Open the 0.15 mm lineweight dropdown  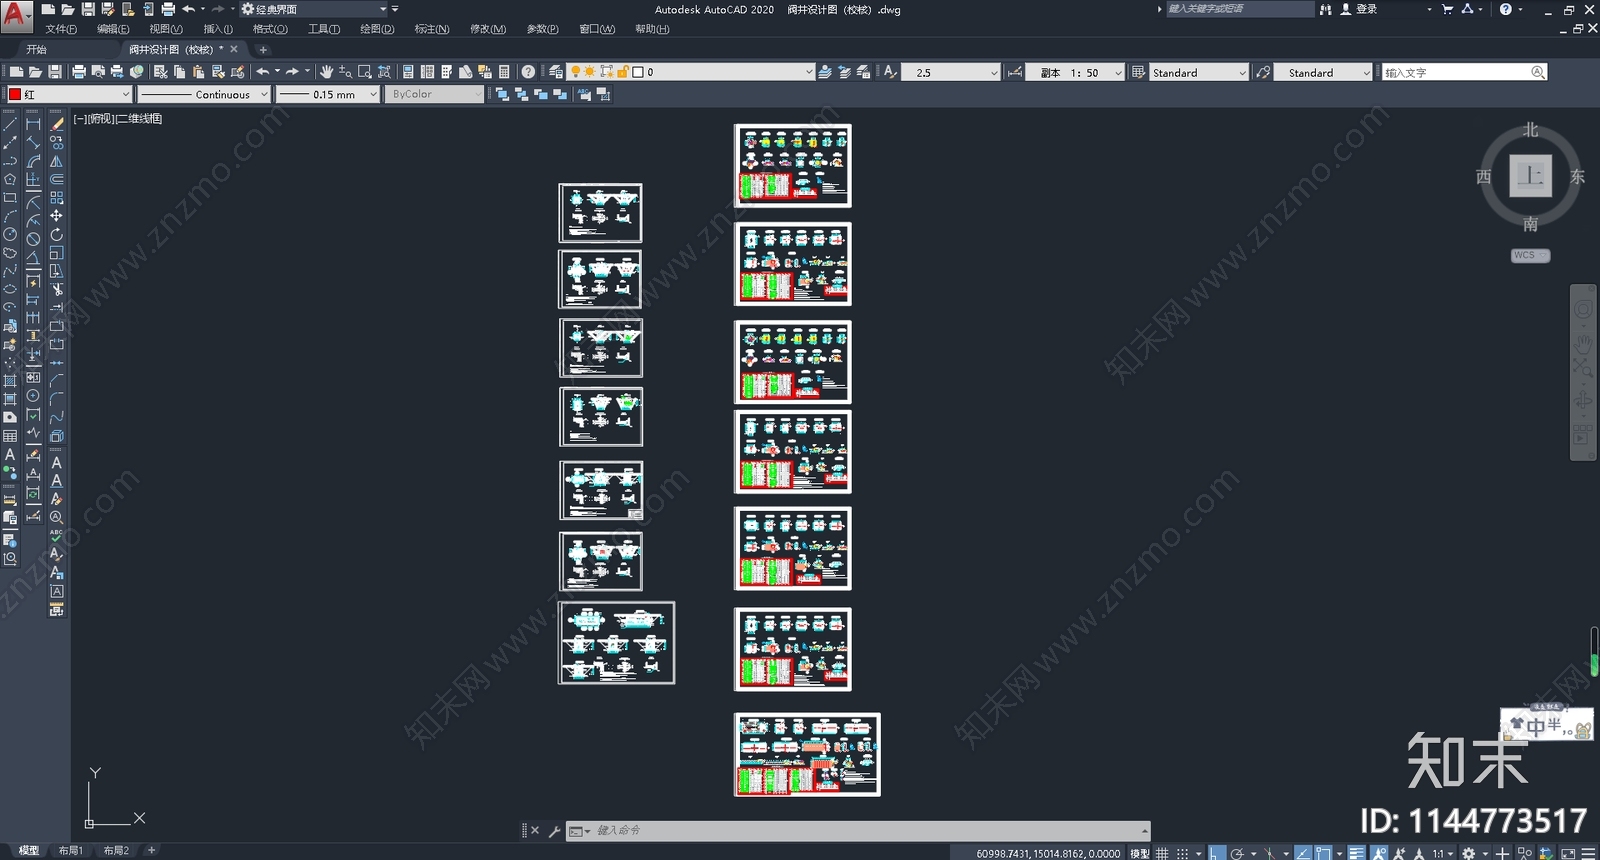tap(328, 94)
